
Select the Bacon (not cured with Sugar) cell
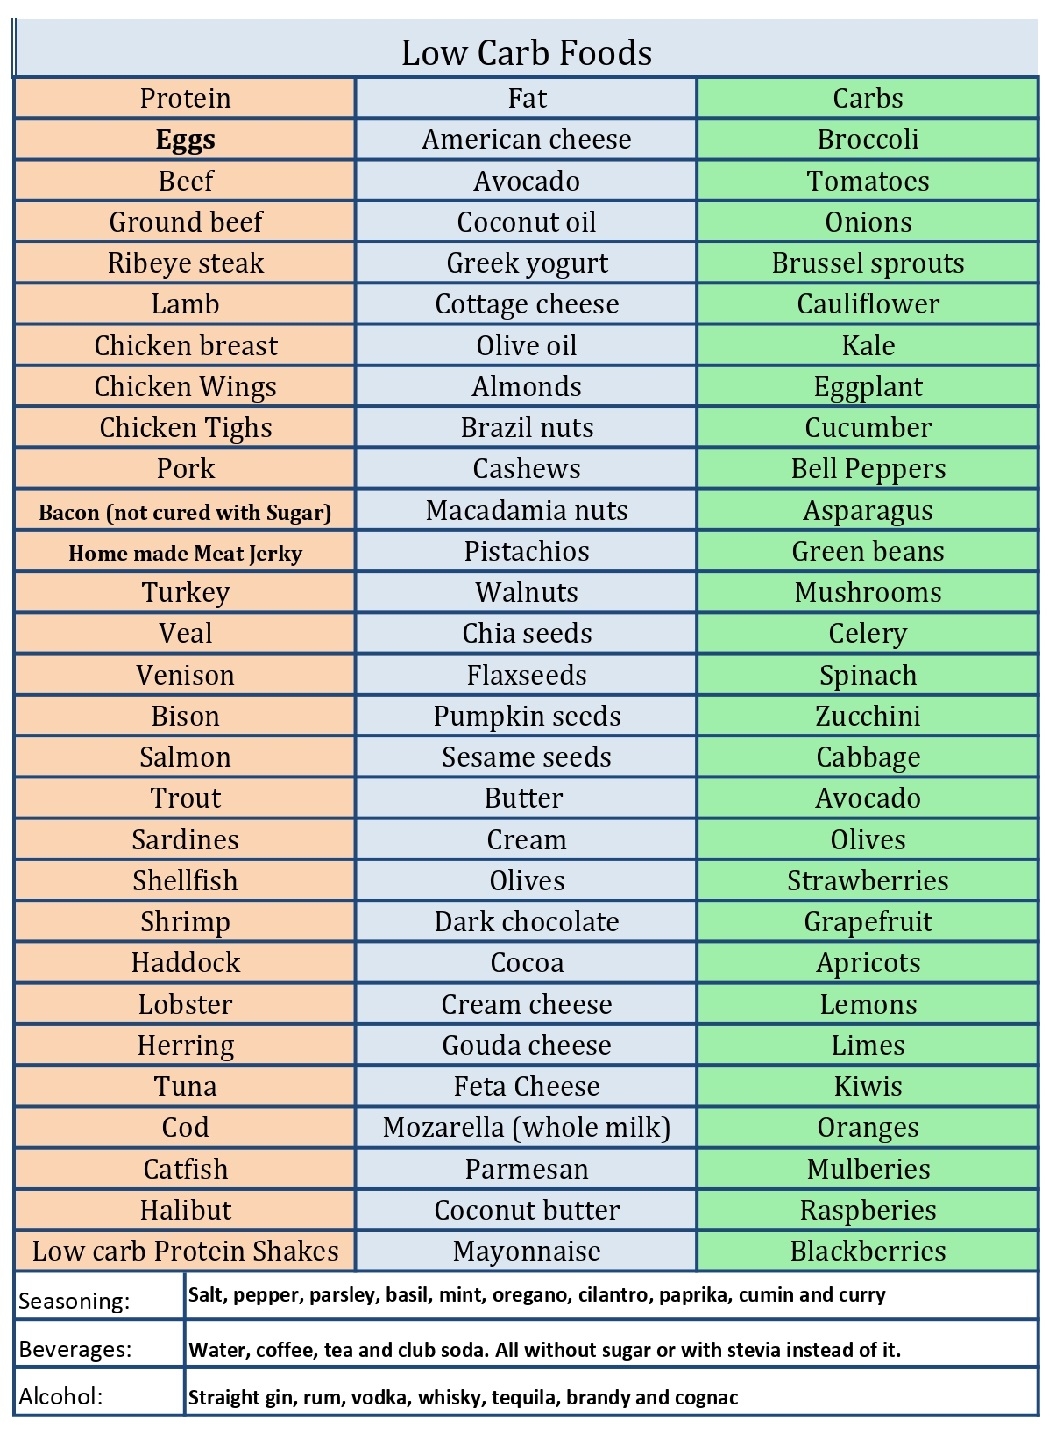point(185,512)
